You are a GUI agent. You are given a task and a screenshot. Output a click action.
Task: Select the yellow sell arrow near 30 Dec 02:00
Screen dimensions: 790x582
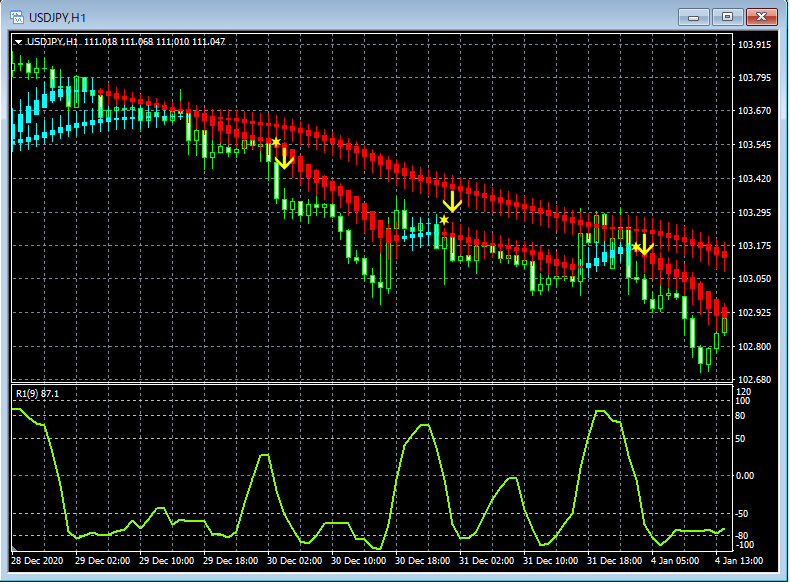click(284, 158)
